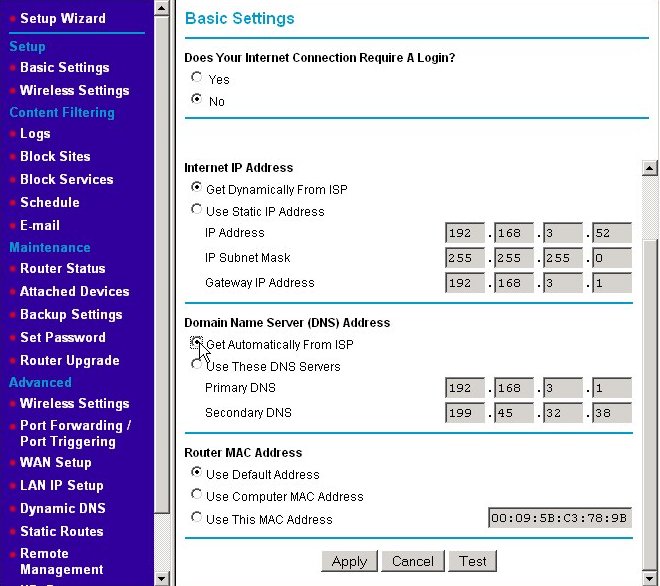Click IP Address last octet field 52
The height and width of the screenshot is (586, 660).
(612, 233)
